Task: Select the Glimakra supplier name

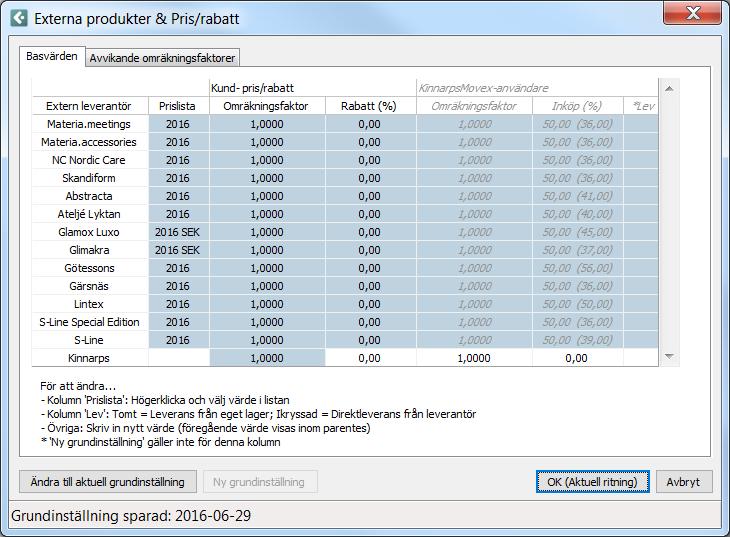Action: (x=89, y=250)
